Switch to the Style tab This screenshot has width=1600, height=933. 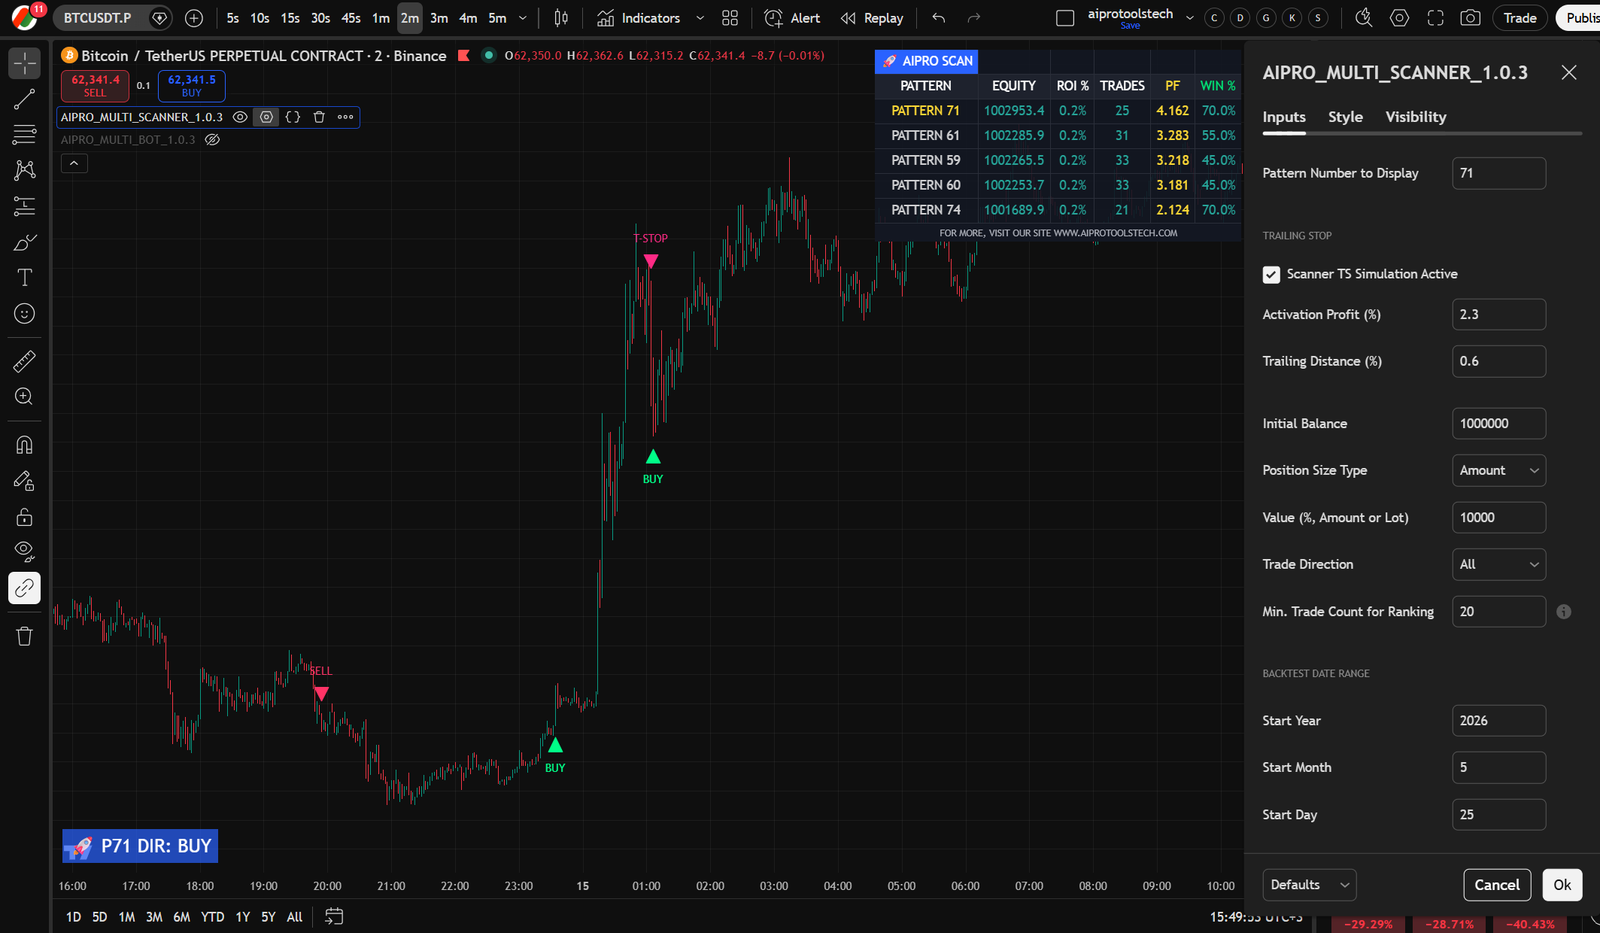tap(1345, 117)
